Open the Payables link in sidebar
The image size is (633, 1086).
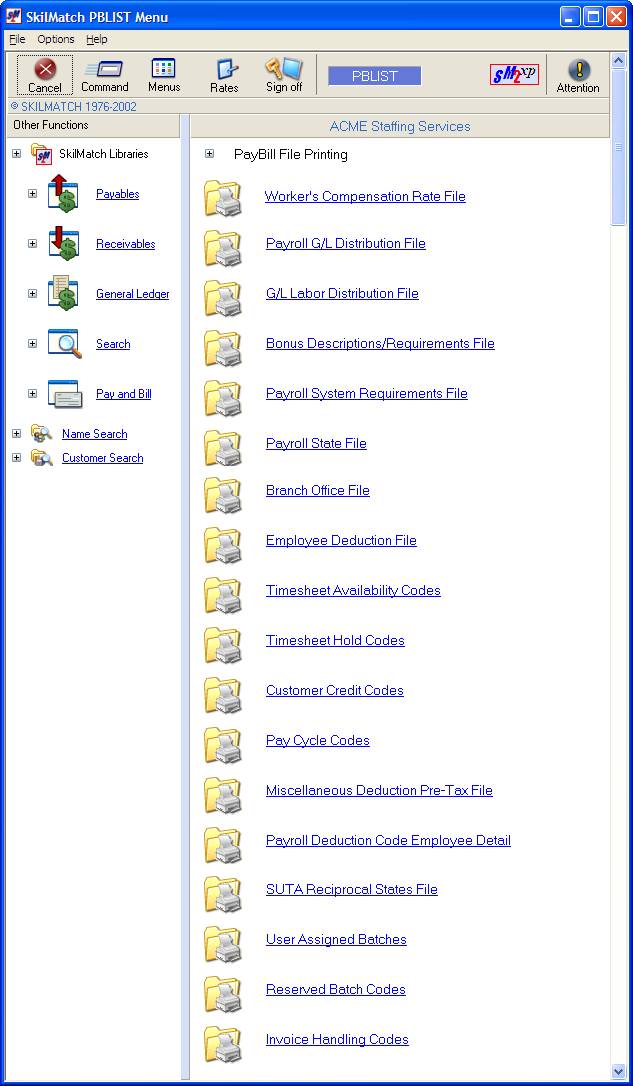coord(118,194)
